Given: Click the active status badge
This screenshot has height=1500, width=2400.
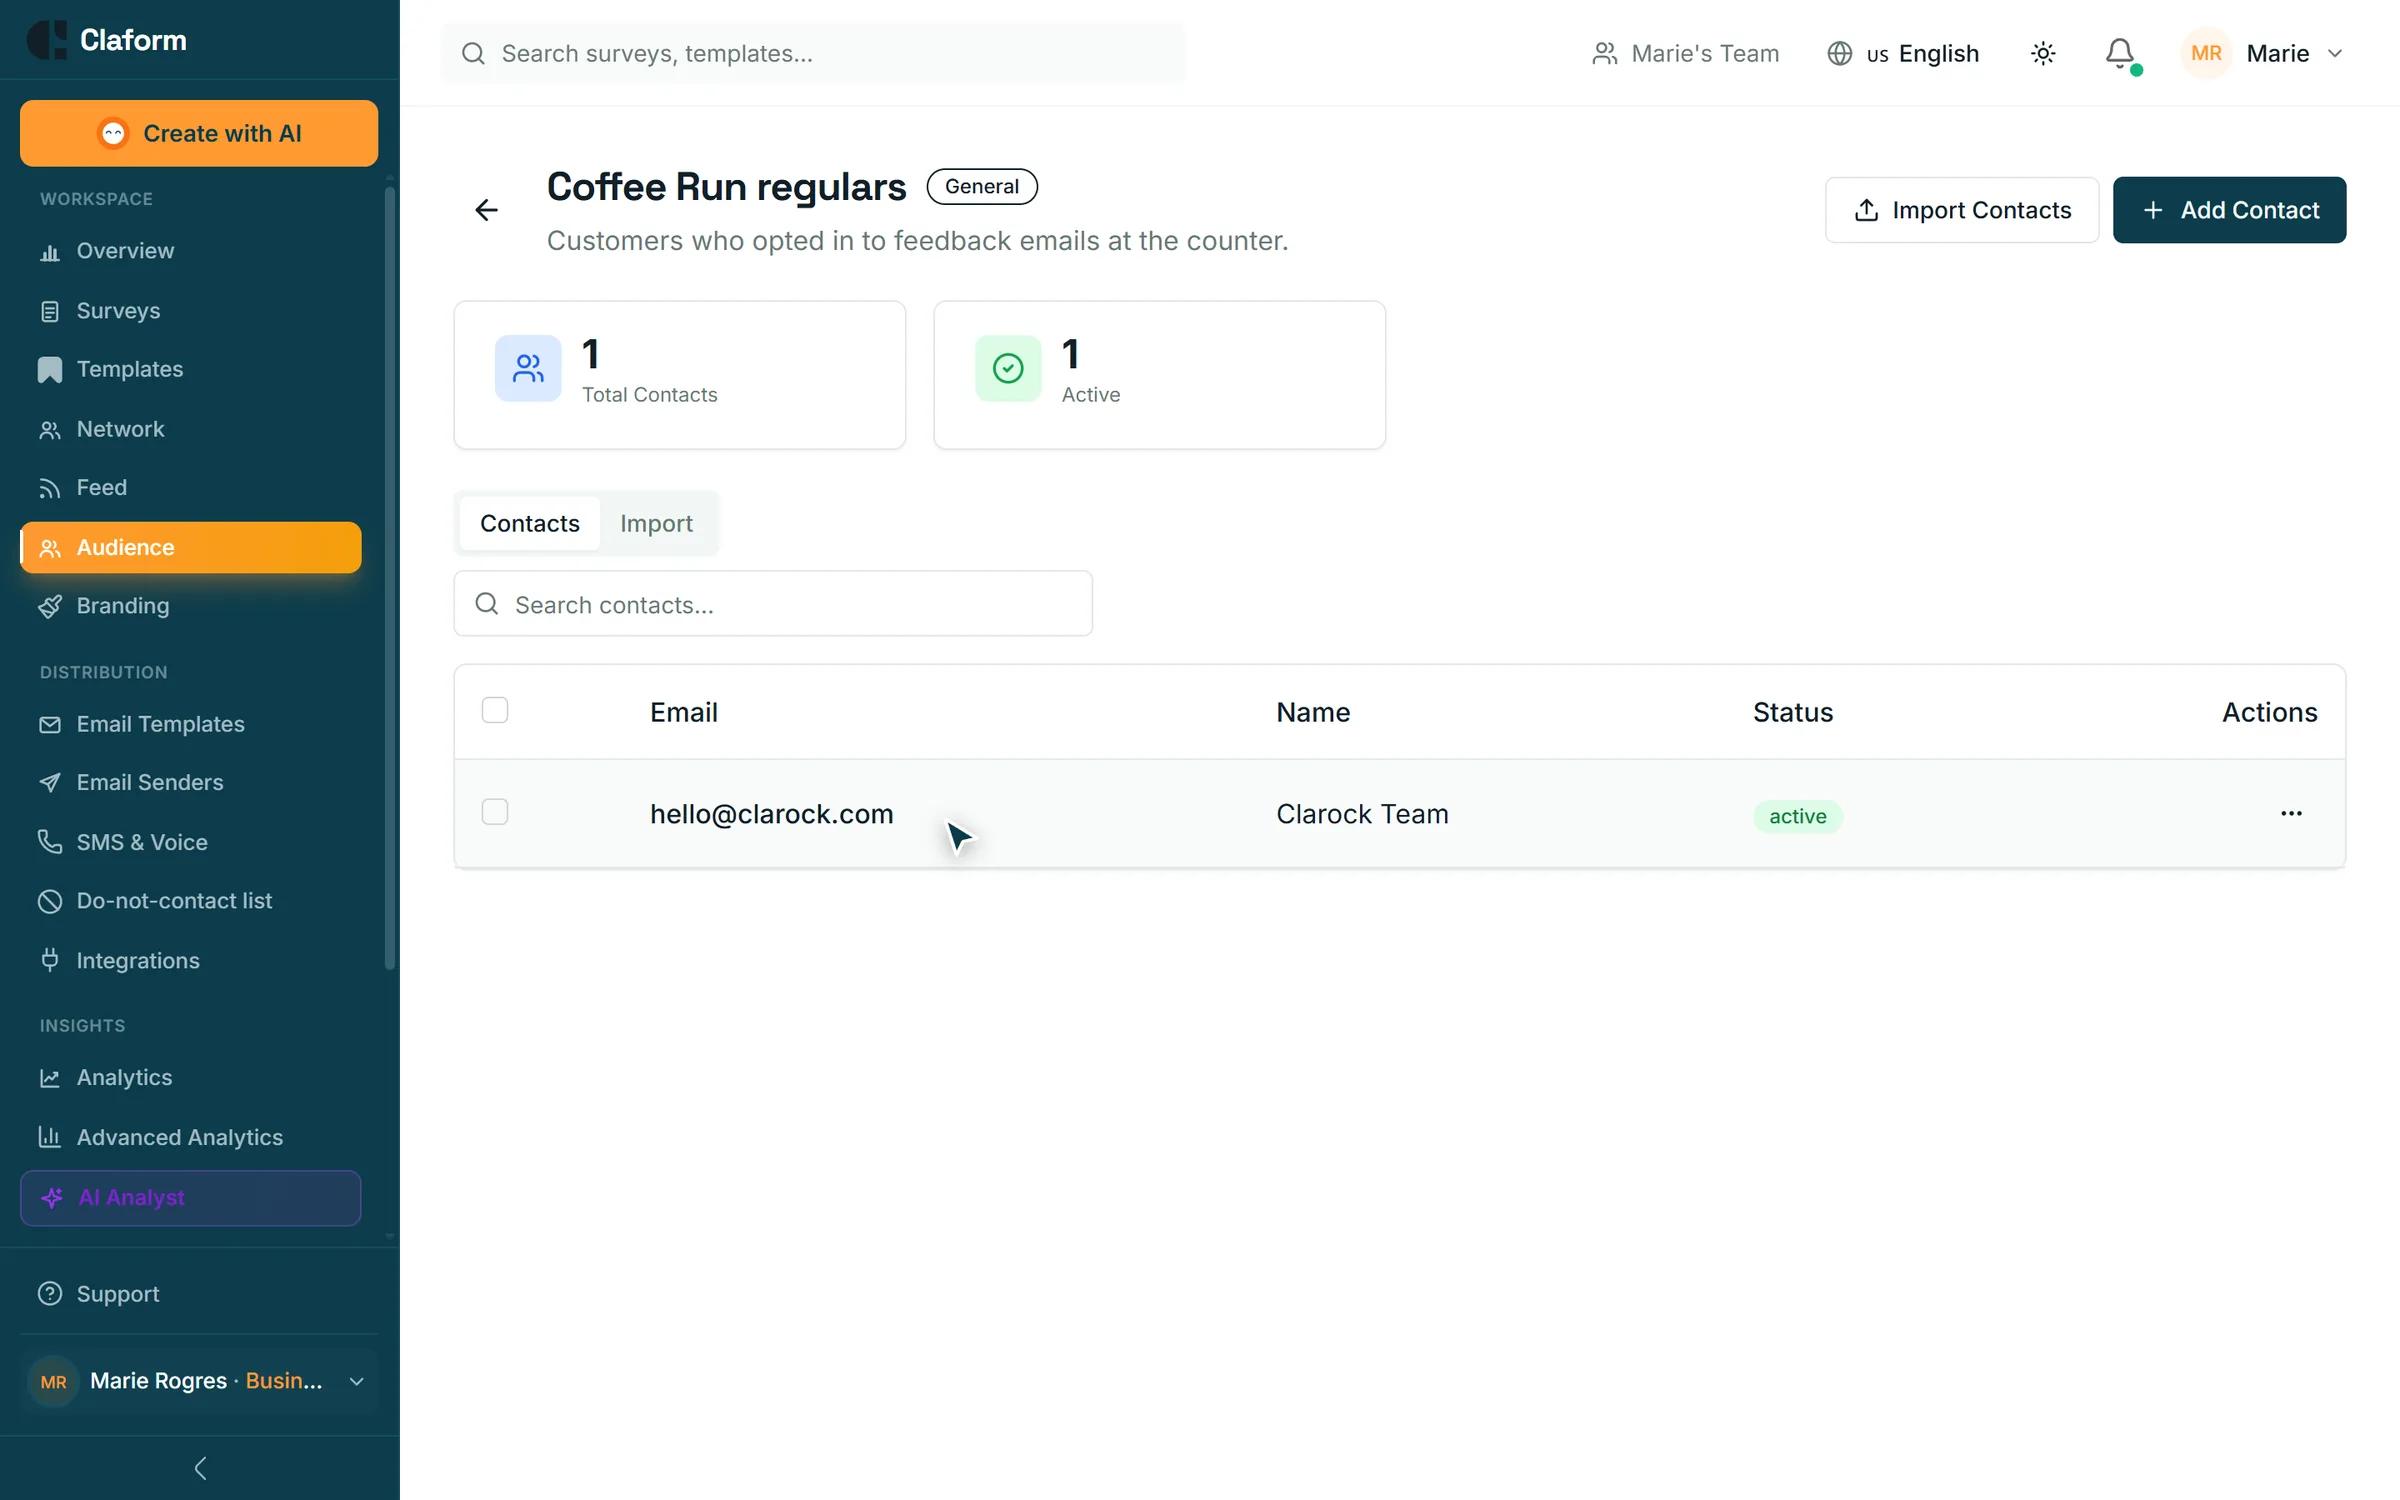Looking at the screenshot, I should [1798, 816].
